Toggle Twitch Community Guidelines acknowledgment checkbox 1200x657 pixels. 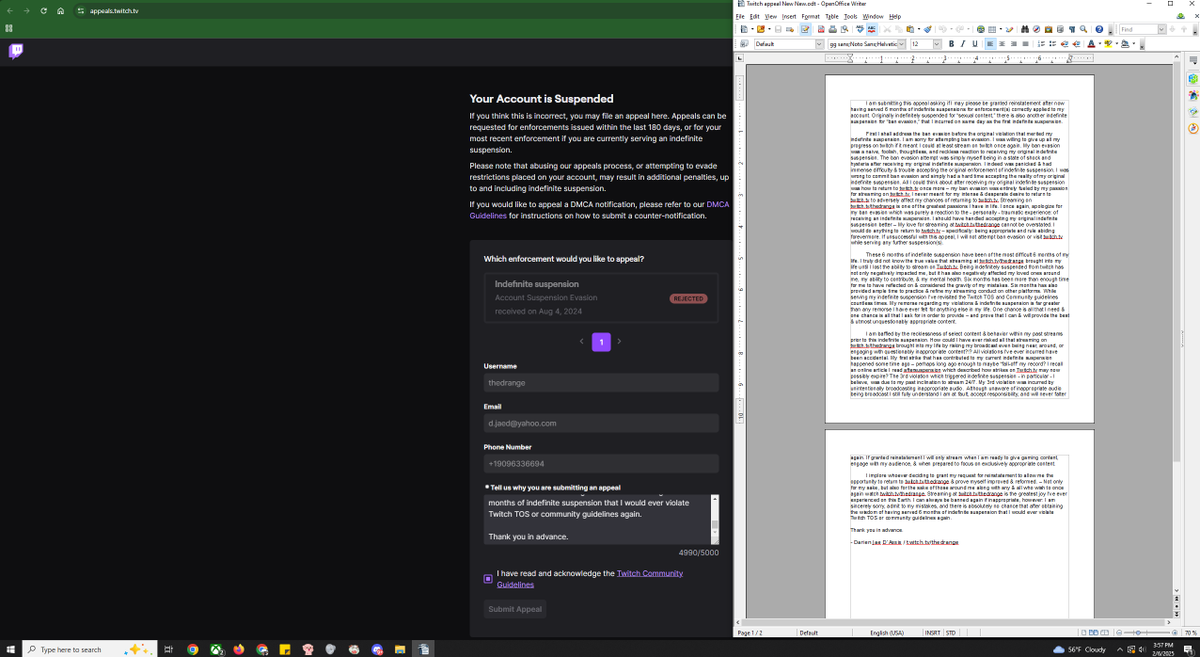coord(488,579)
